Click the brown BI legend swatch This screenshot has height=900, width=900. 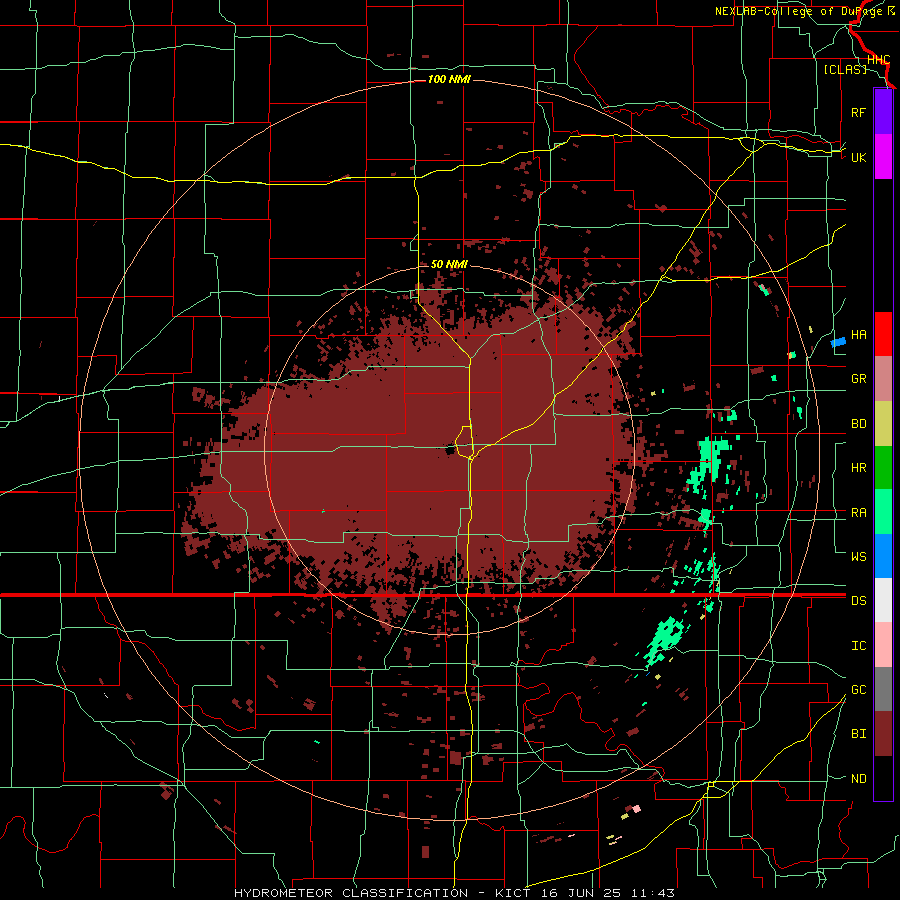coord(883,734)
